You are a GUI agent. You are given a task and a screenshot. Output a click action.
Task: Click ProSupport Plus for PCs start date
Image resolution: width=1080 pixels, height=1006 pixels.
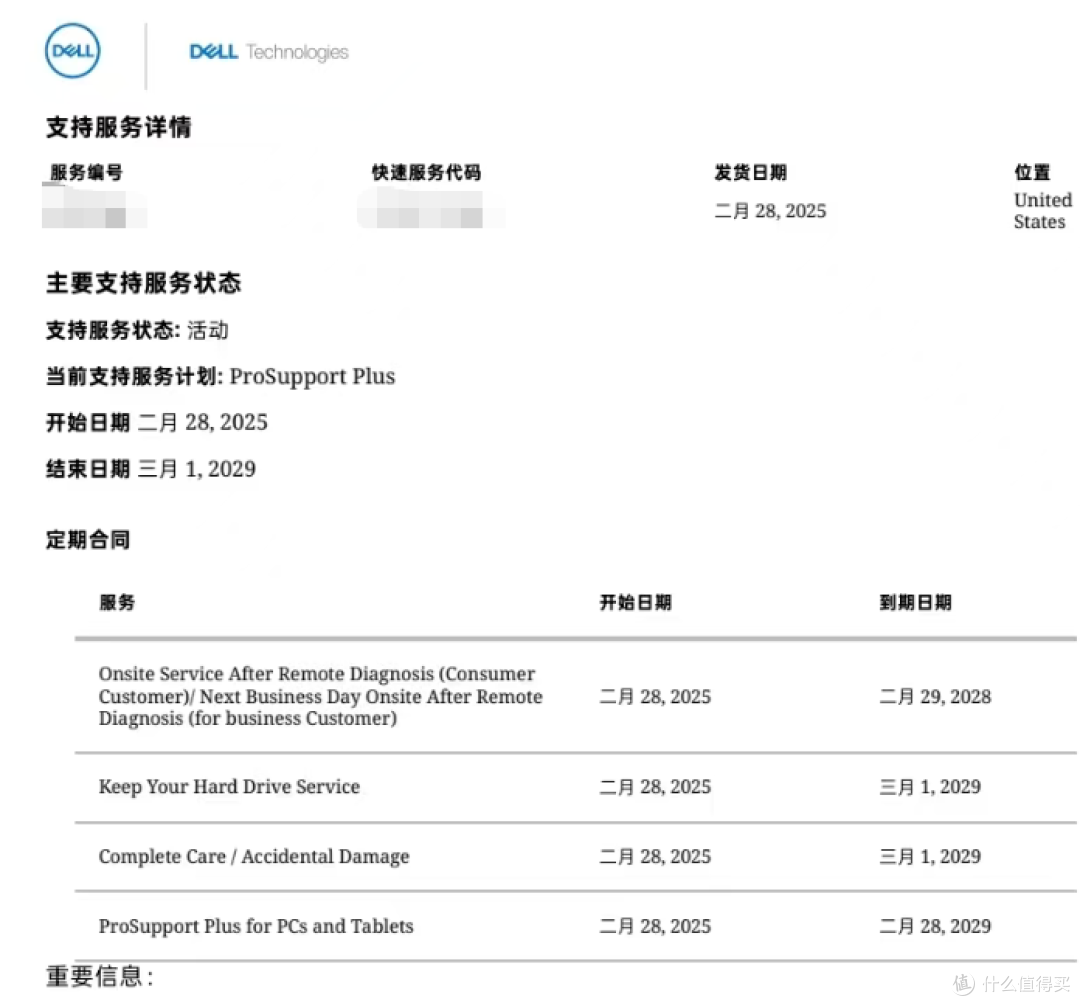pos(655,926)
